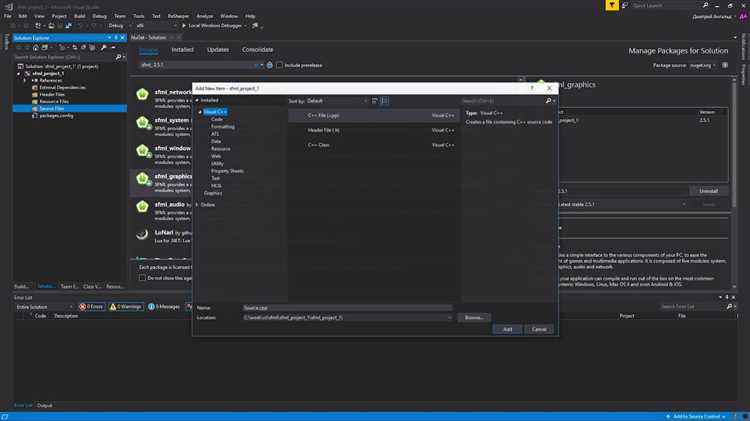Select Header File (.h) template
This screenshot has width=750, height=421.
click(x=373, y=130)
